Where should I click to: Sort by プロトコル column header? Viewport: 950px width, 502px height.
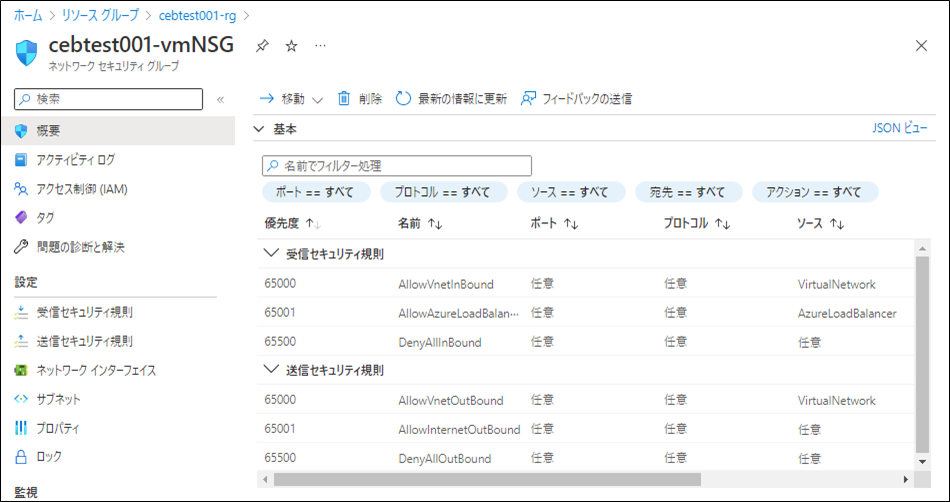pyautogui.click(x=697, y=223)
